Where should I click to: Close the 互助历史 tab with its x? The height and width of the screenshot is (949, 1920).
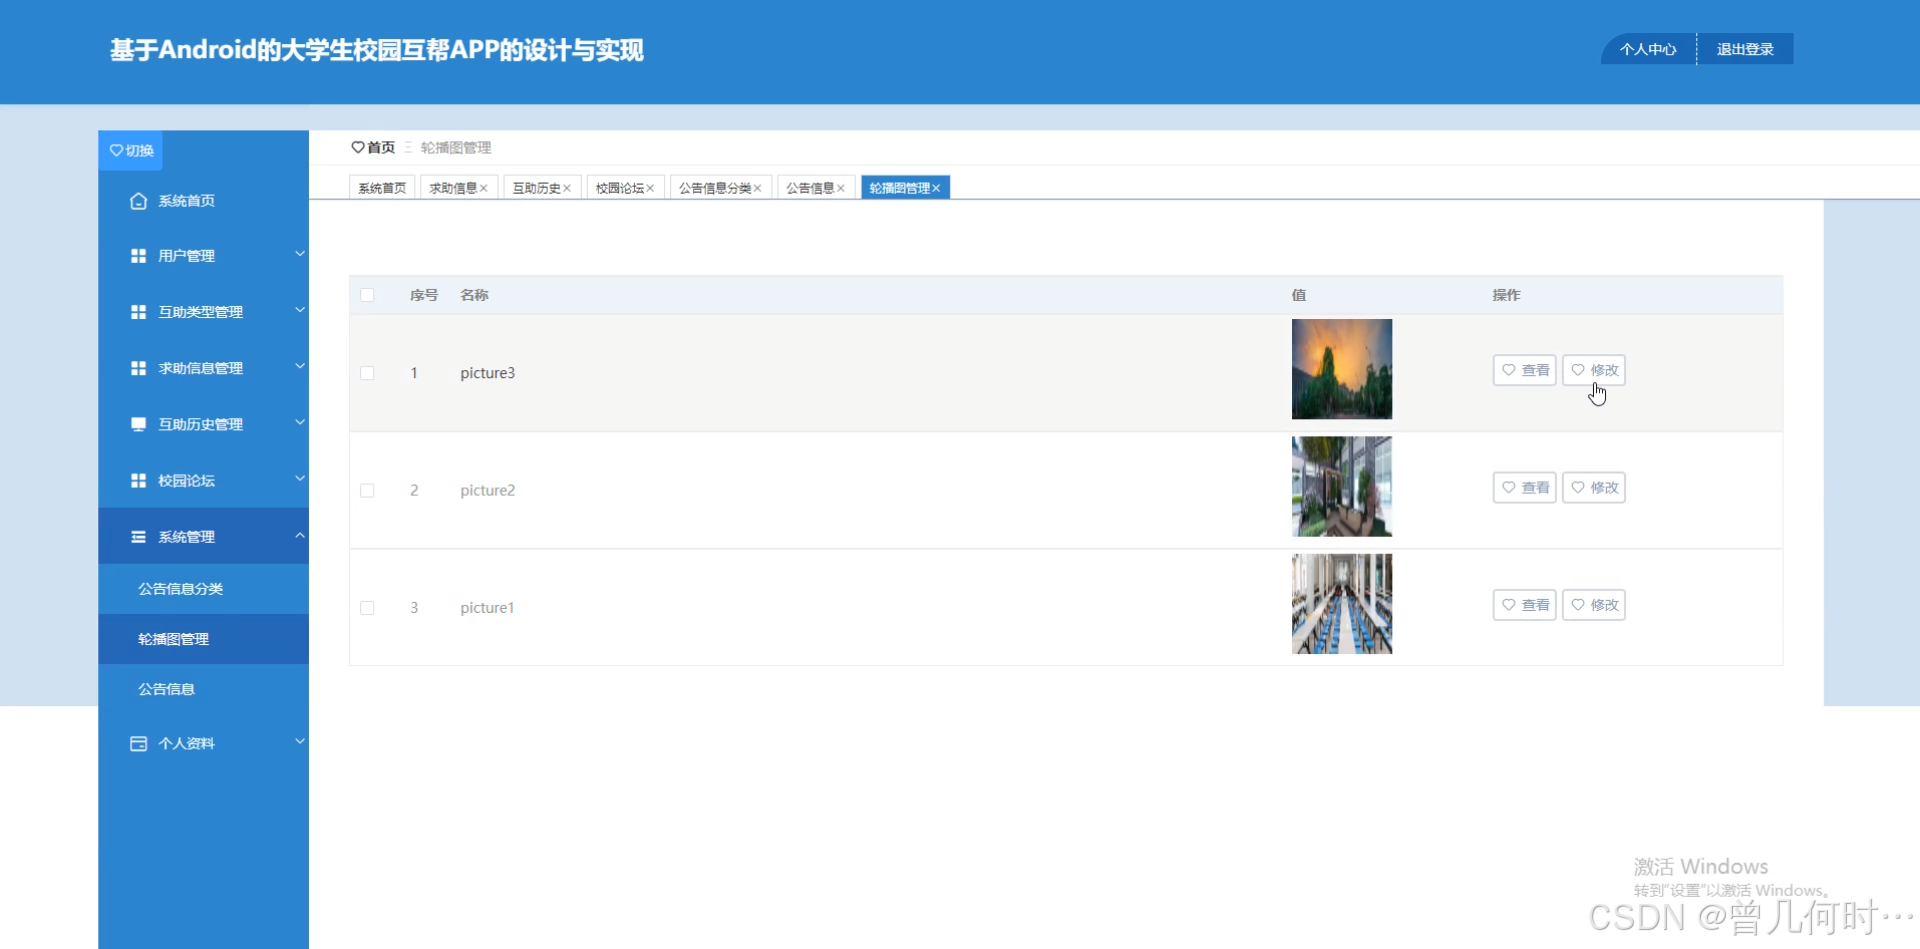567,188
